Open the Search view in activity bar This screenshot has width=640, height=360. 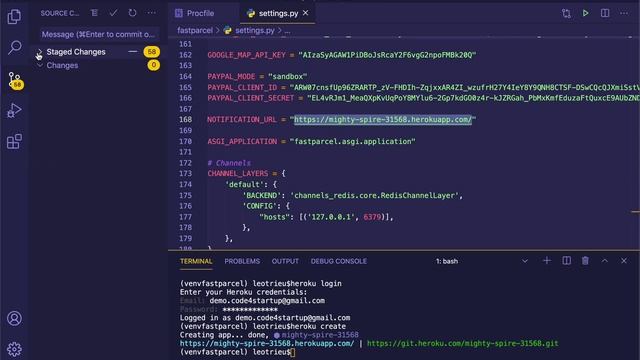point(14,47)
